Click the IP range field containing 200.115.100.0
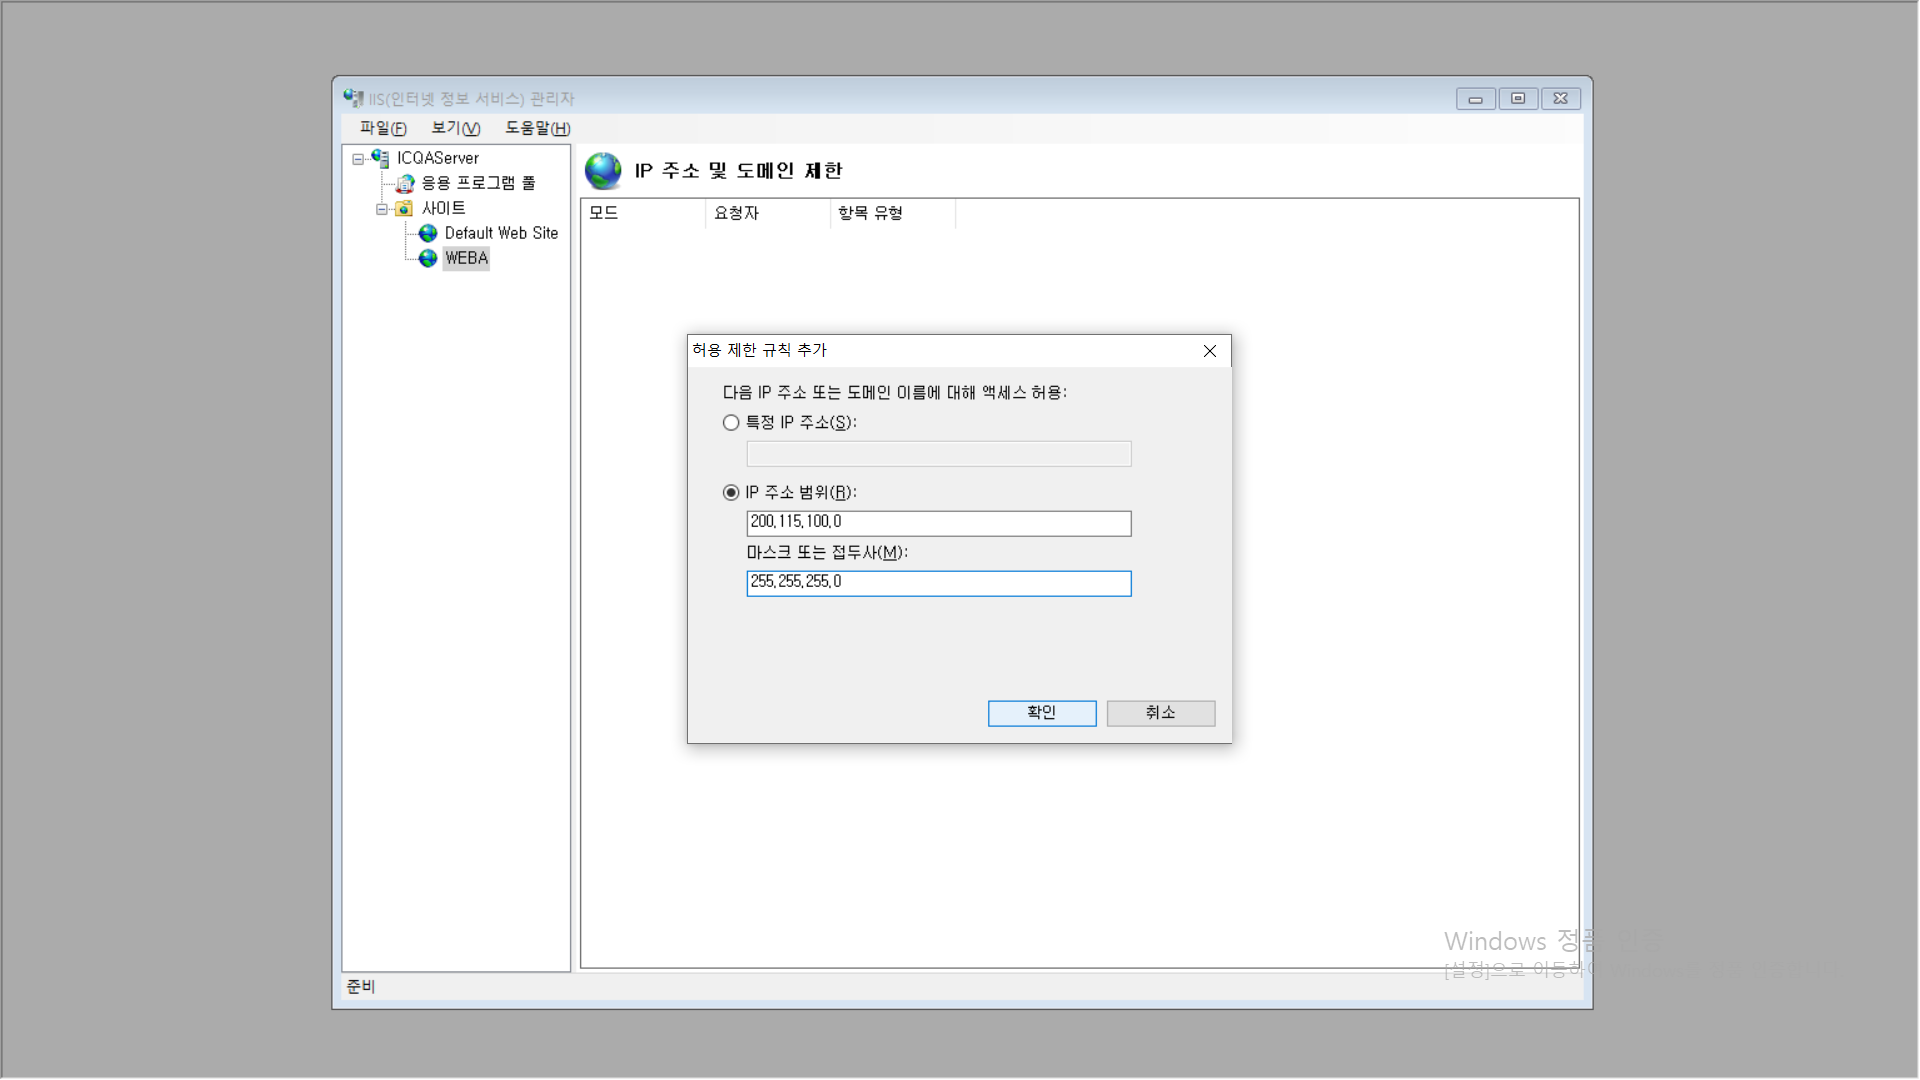The height and width of the screenshot is (1080, 1920). coord(938,523)
